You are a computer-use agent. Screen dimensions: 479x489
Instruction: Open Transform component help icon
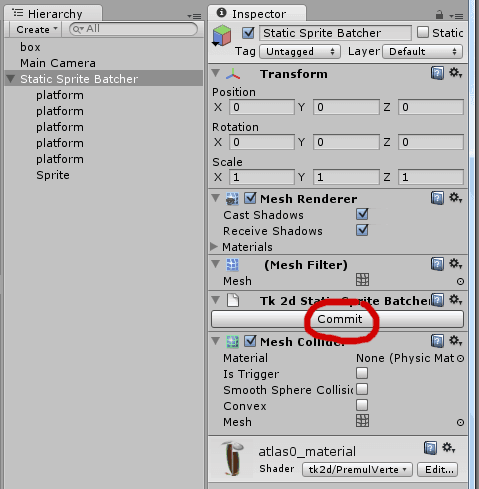(x=437, y=73)
